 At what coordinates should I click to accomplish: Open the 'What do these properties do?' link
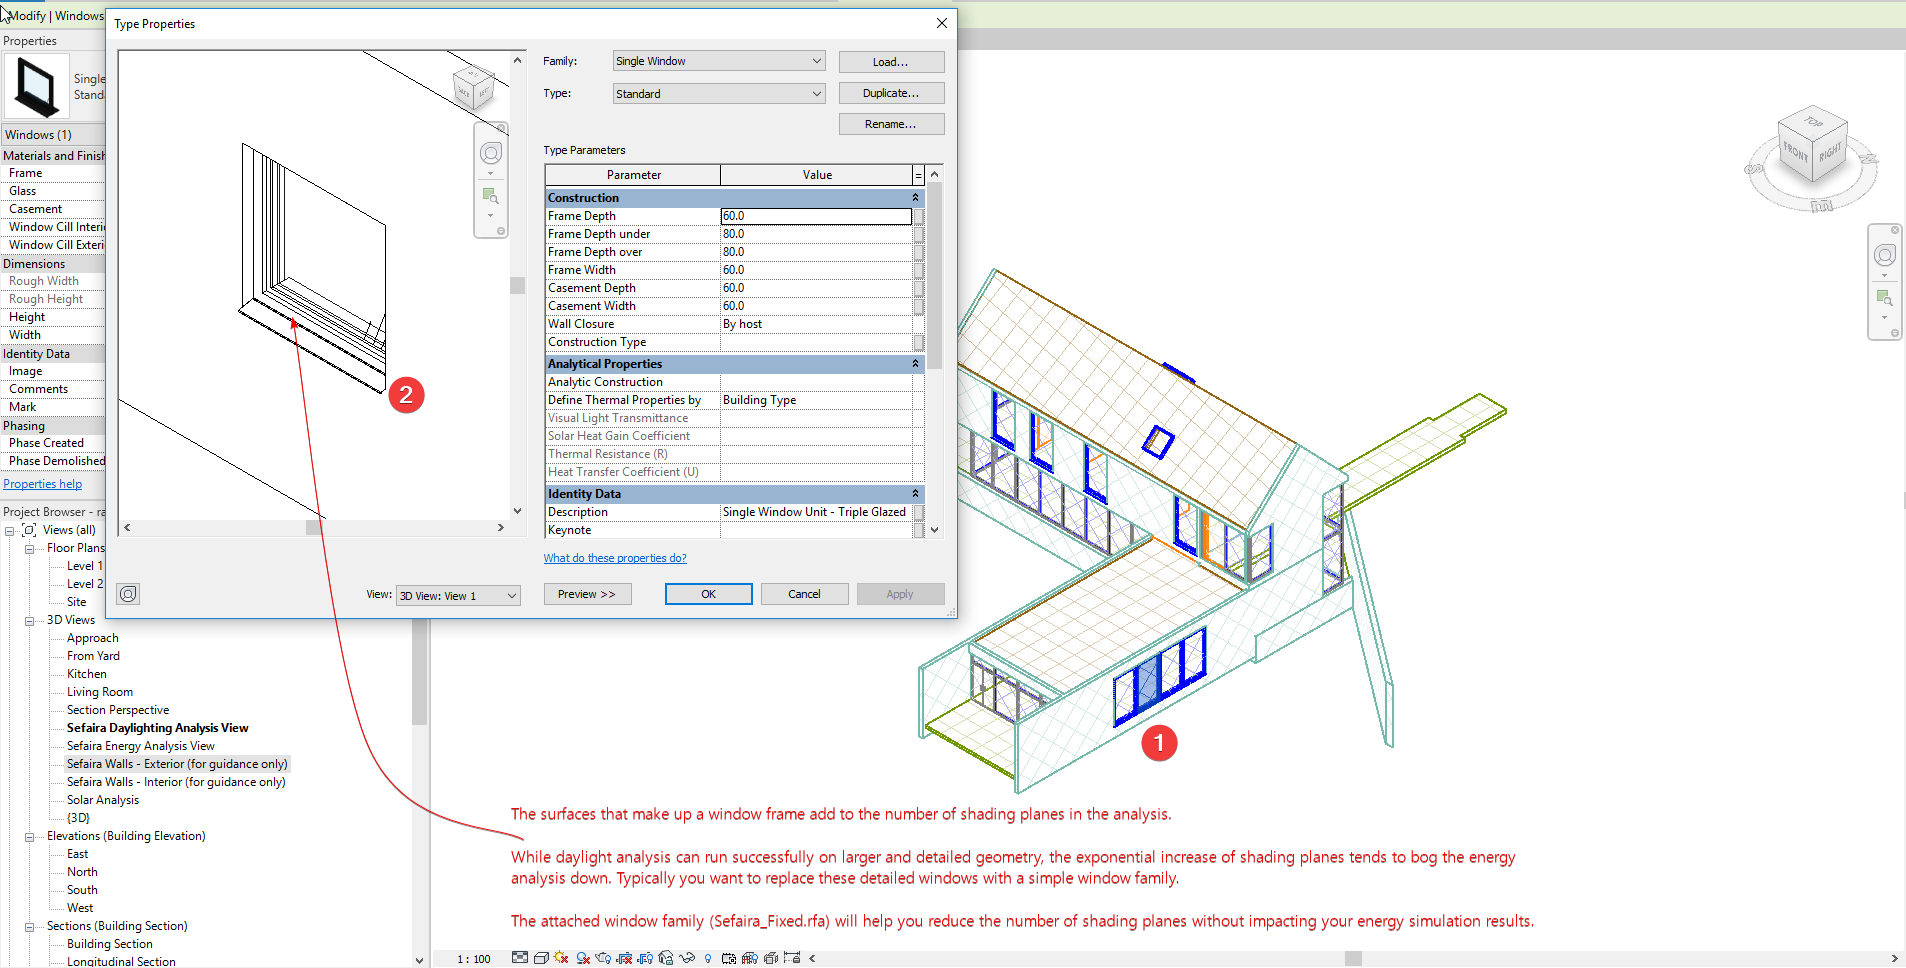(x=615, y=558)
